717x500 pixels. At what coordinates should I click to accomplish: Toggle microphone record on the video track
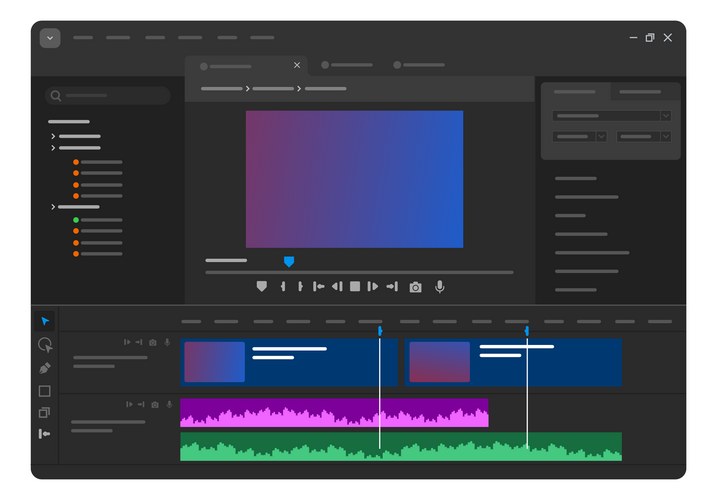167,342
